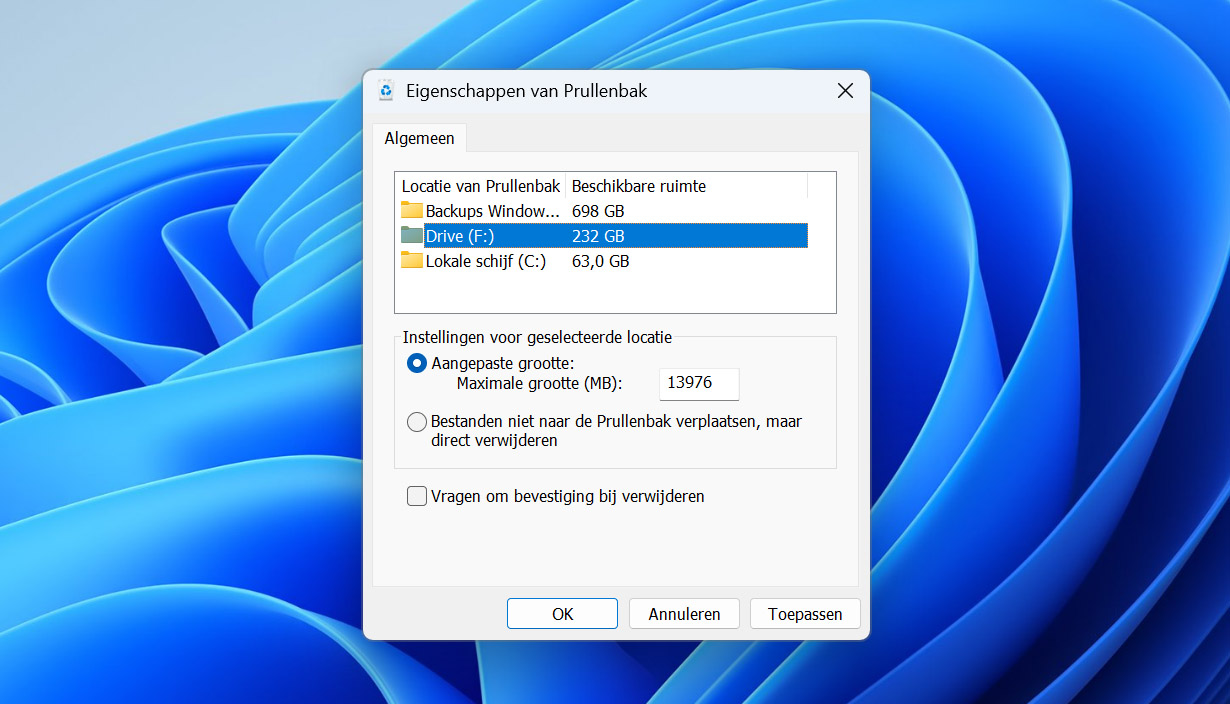The height and width of the screenshot is (704, 1230).
Task: Click the Toepassen button
Action: 805,614
